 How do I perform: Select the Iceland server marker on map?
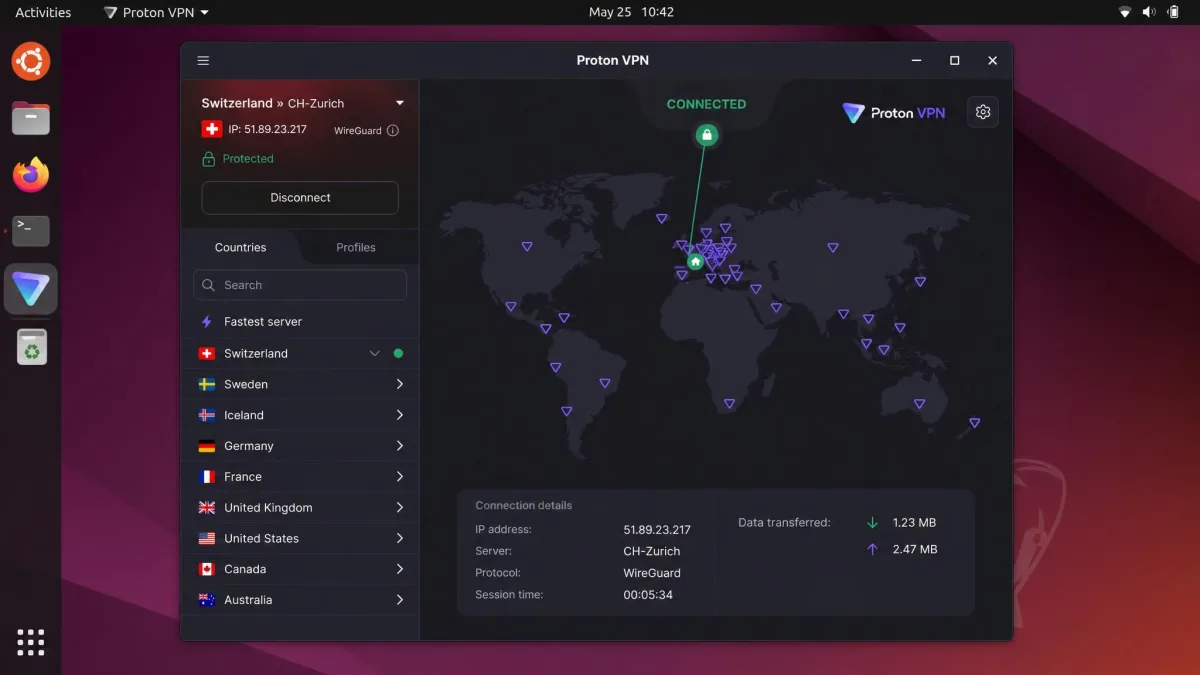click(x=661, y=218)
